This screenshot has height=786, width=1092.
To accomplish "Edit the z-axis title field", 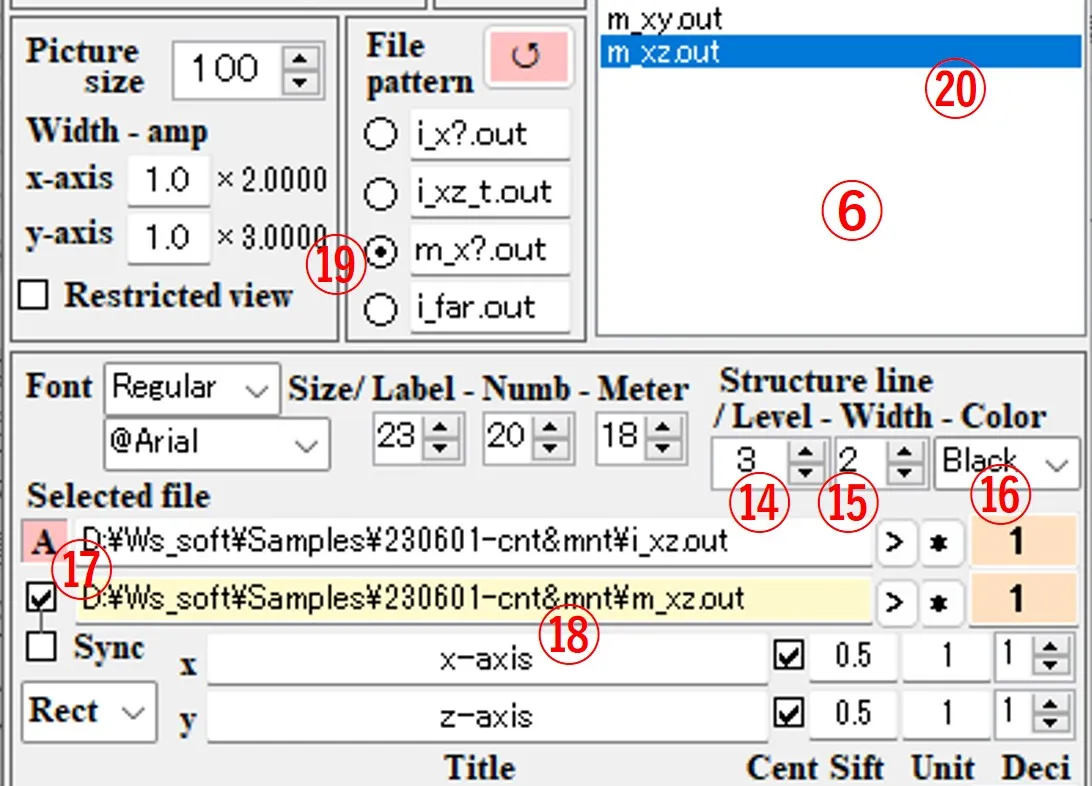I will pos(487,716).
